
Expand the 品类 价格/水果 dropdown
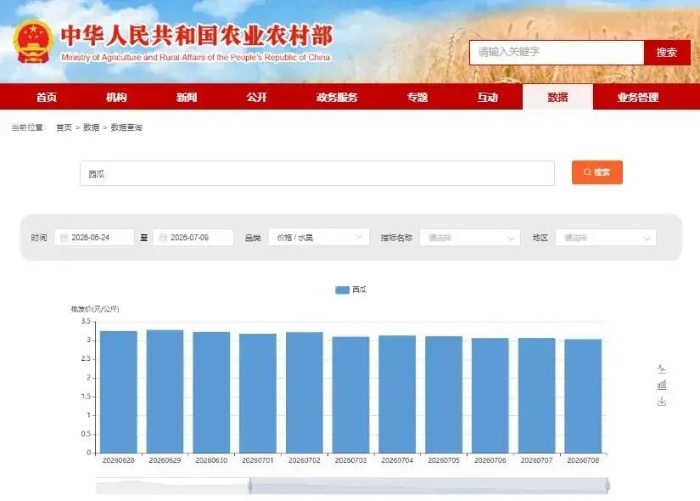[319, 238]
